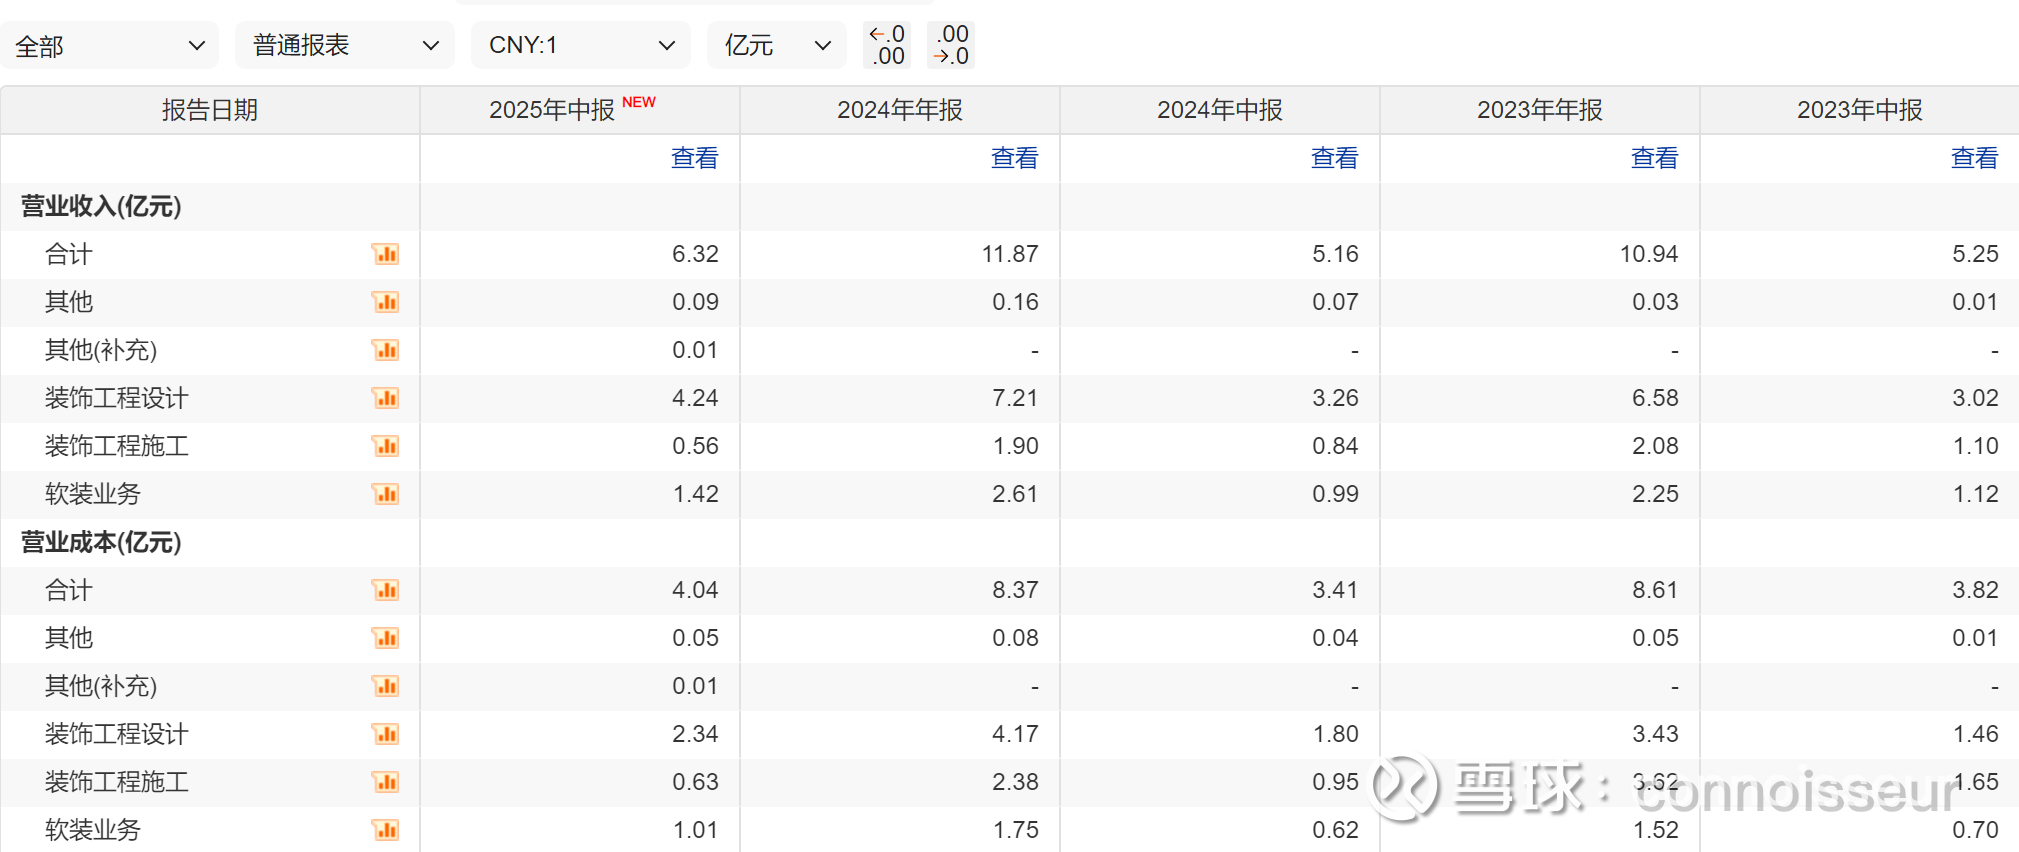Click the cost total value 8.61
The image size is (2019, 852).
(1655, 590)
